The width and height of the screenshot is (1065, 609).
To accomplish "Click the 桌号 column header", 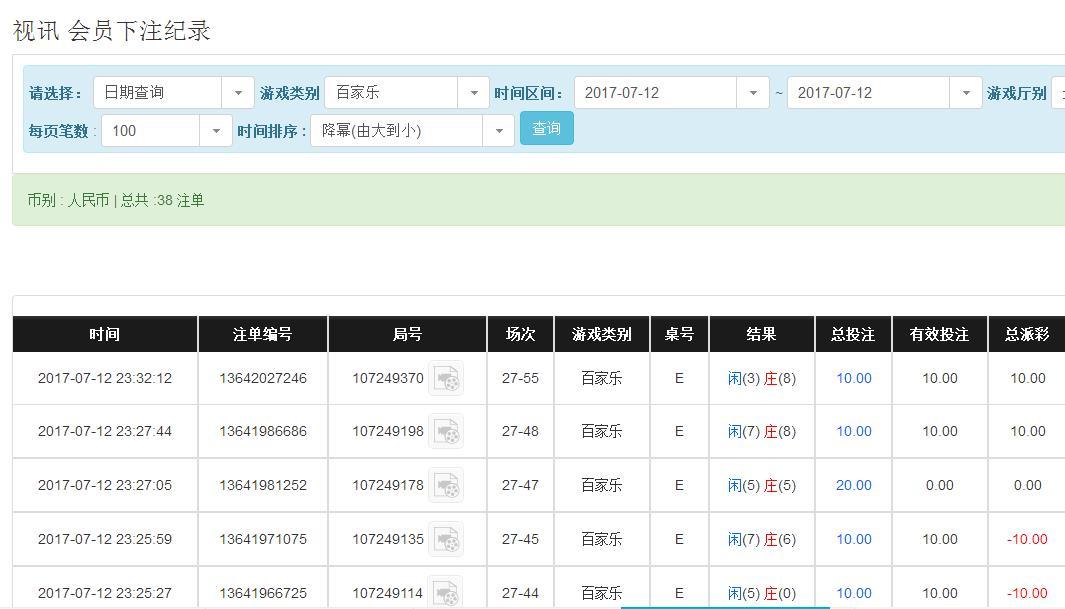I will 679,334.
